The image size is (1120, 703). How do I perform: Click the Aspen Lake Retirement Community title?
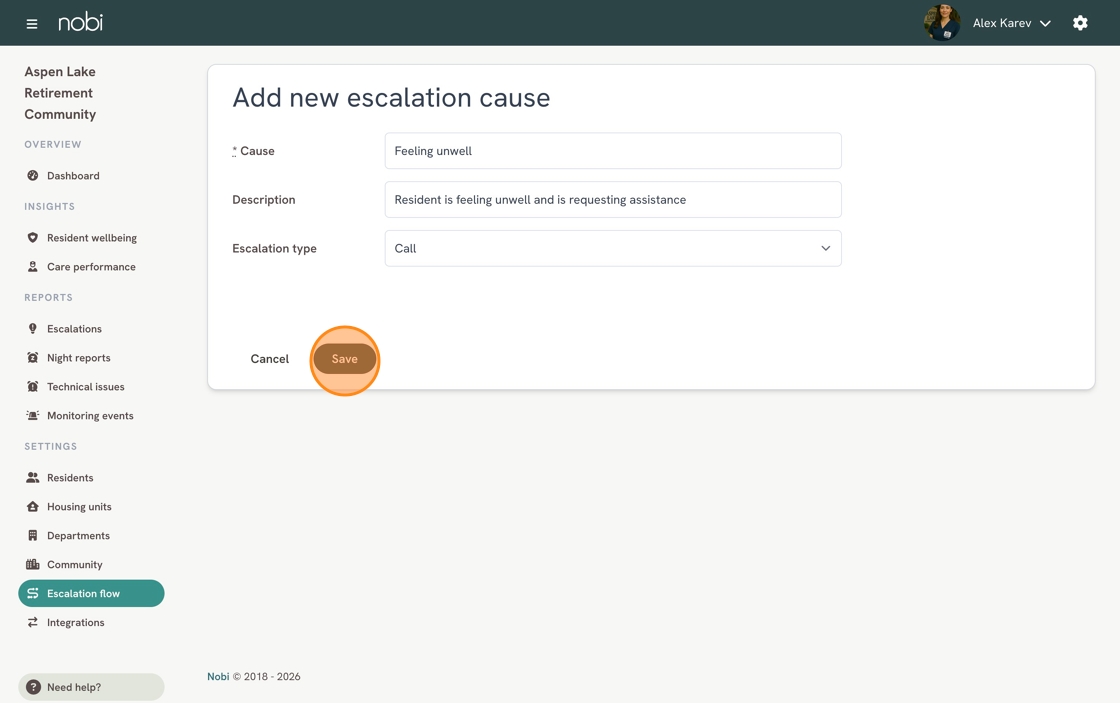pyautogui.click(x=60, y=93)
